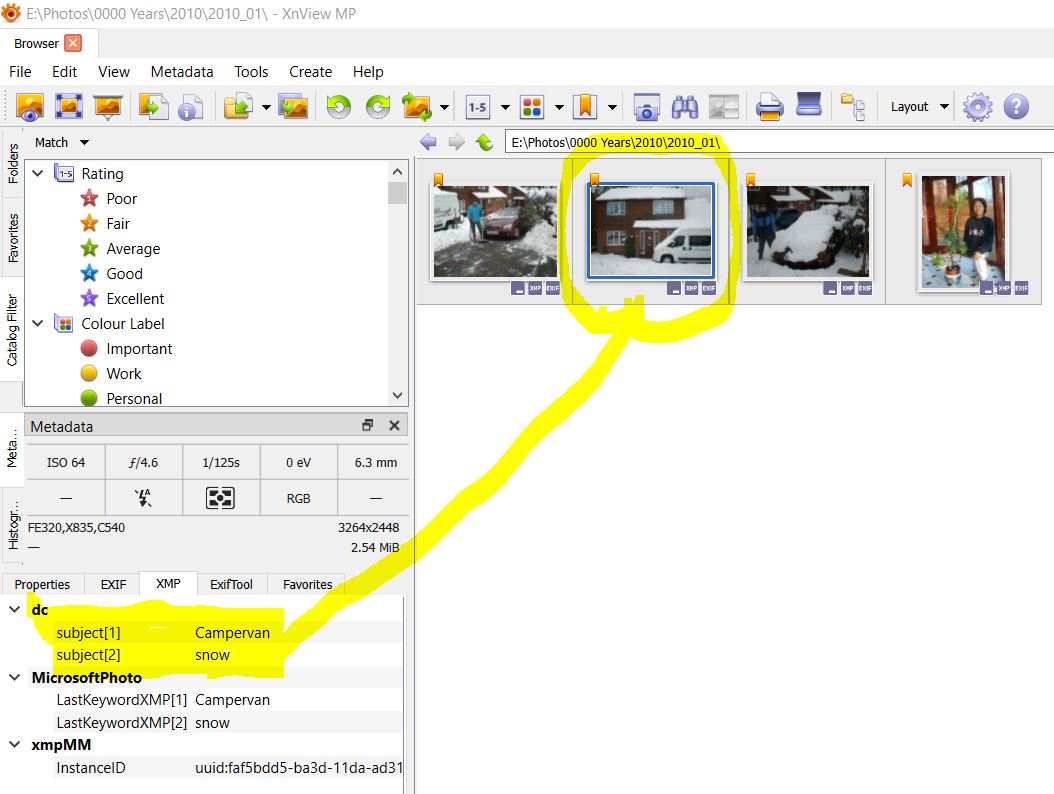Click the capture screen camera icon
The width and height of the screenshot is (1054, 794).
point(646,106)
